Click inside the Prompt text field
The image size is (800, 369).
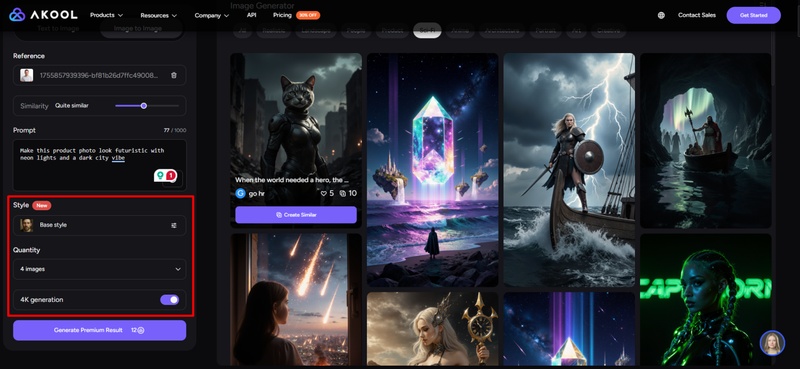point(99,165)
